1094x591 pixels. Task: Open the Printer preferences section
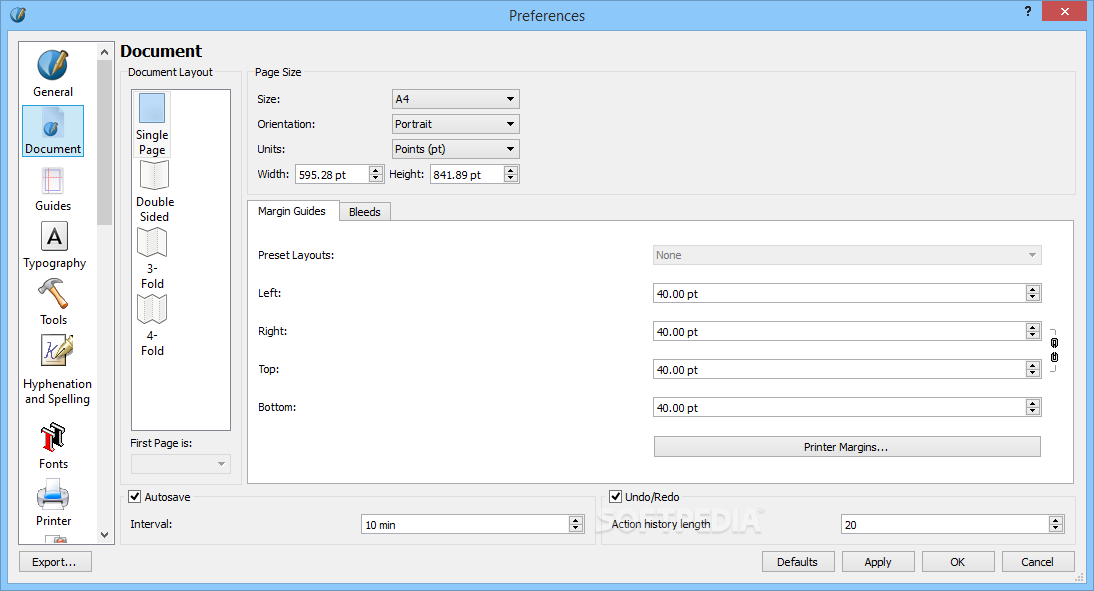(x=53, y=502)
